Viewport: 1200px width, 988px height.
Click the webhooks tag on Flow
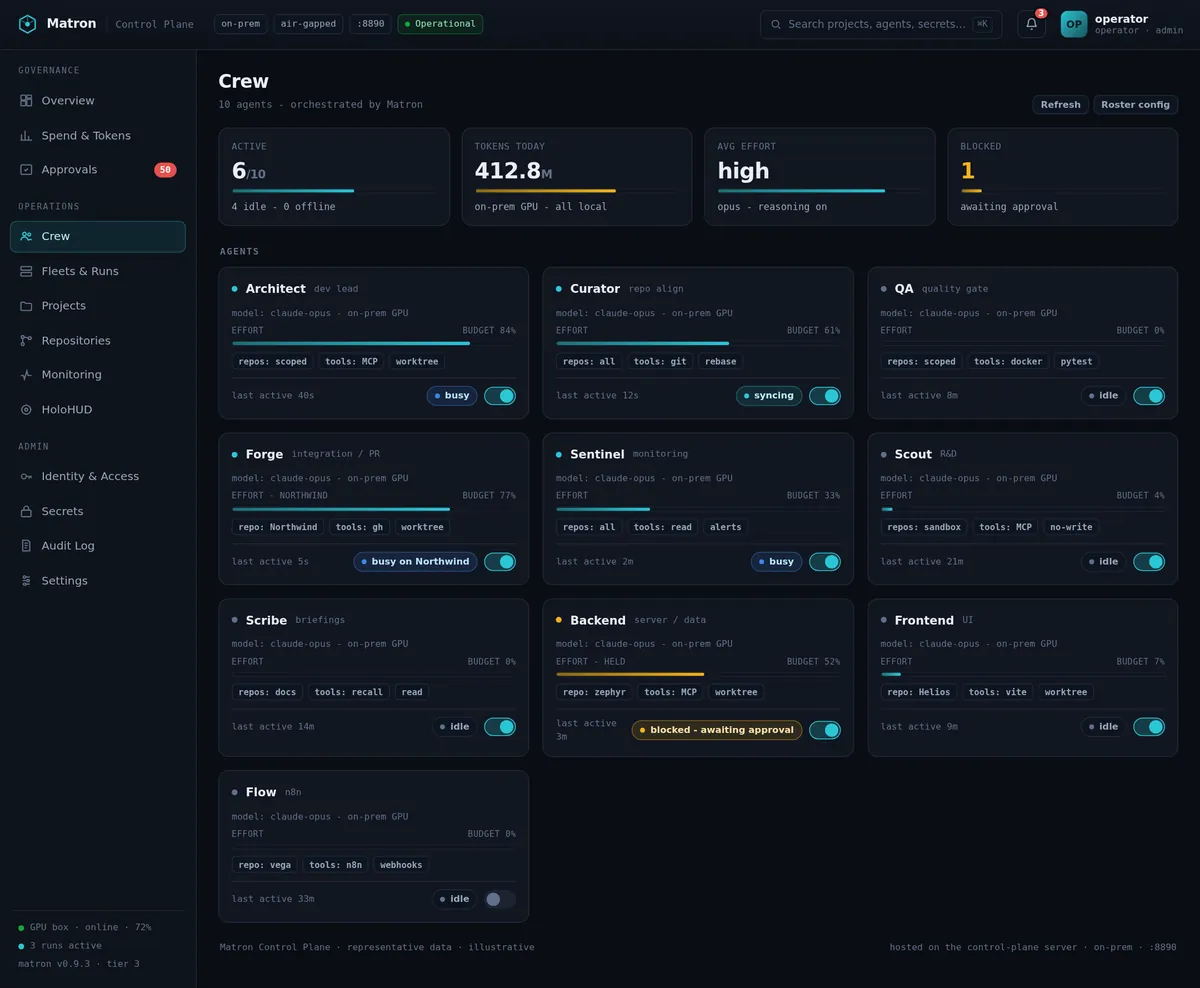tap(401, 865)
